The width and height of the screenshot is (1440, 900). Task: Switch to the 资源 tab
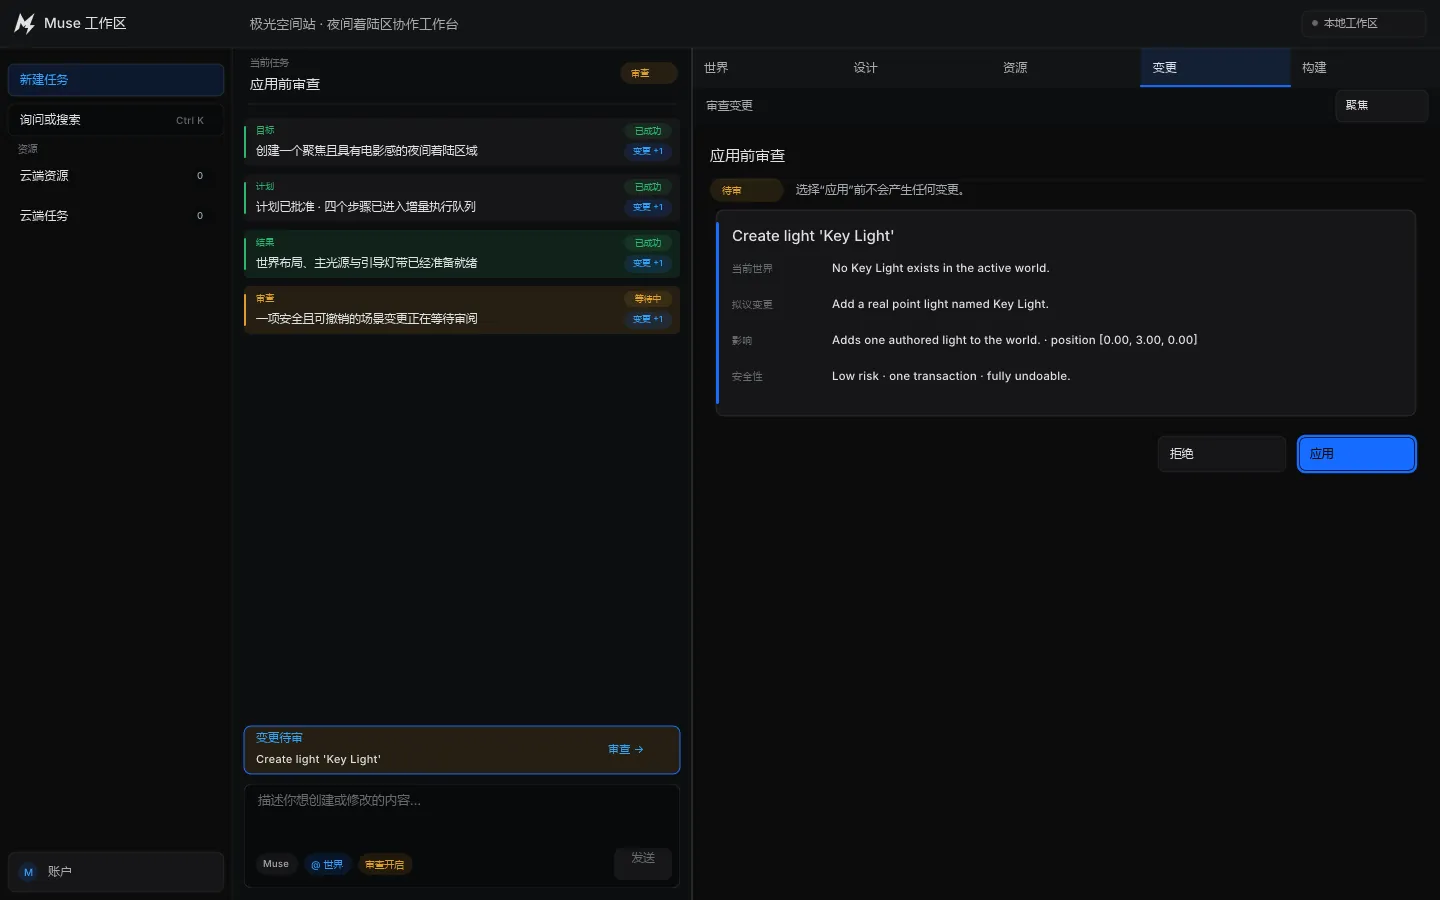[1066, 68]
